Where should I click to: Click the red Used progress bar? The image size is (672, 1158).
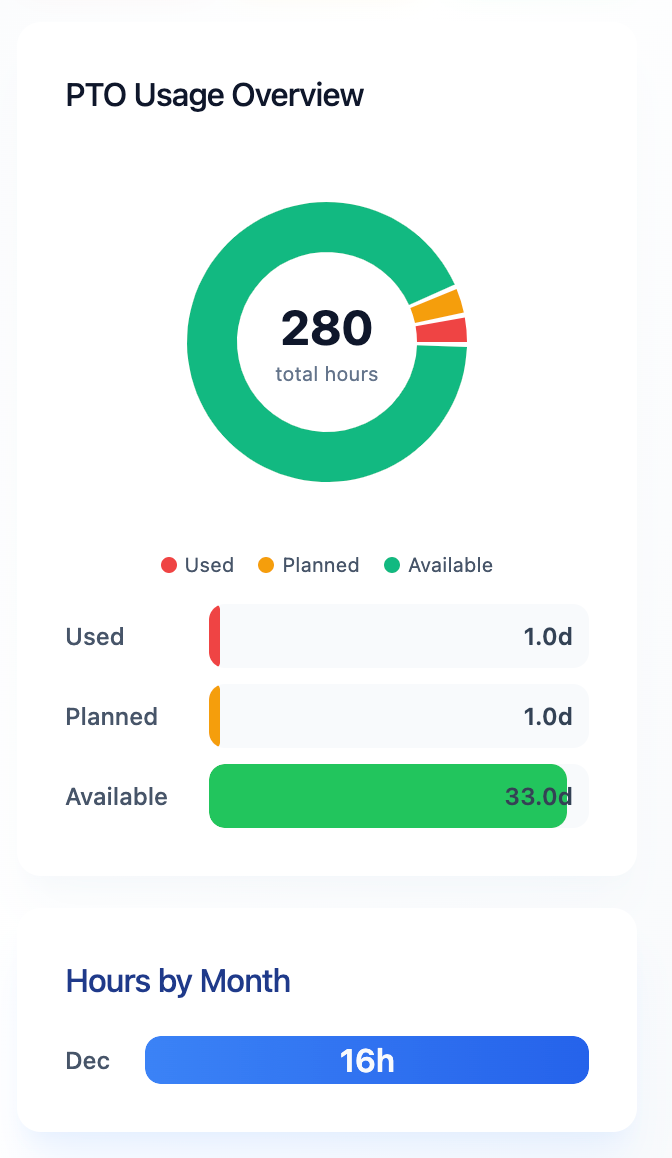click(215, 636)
